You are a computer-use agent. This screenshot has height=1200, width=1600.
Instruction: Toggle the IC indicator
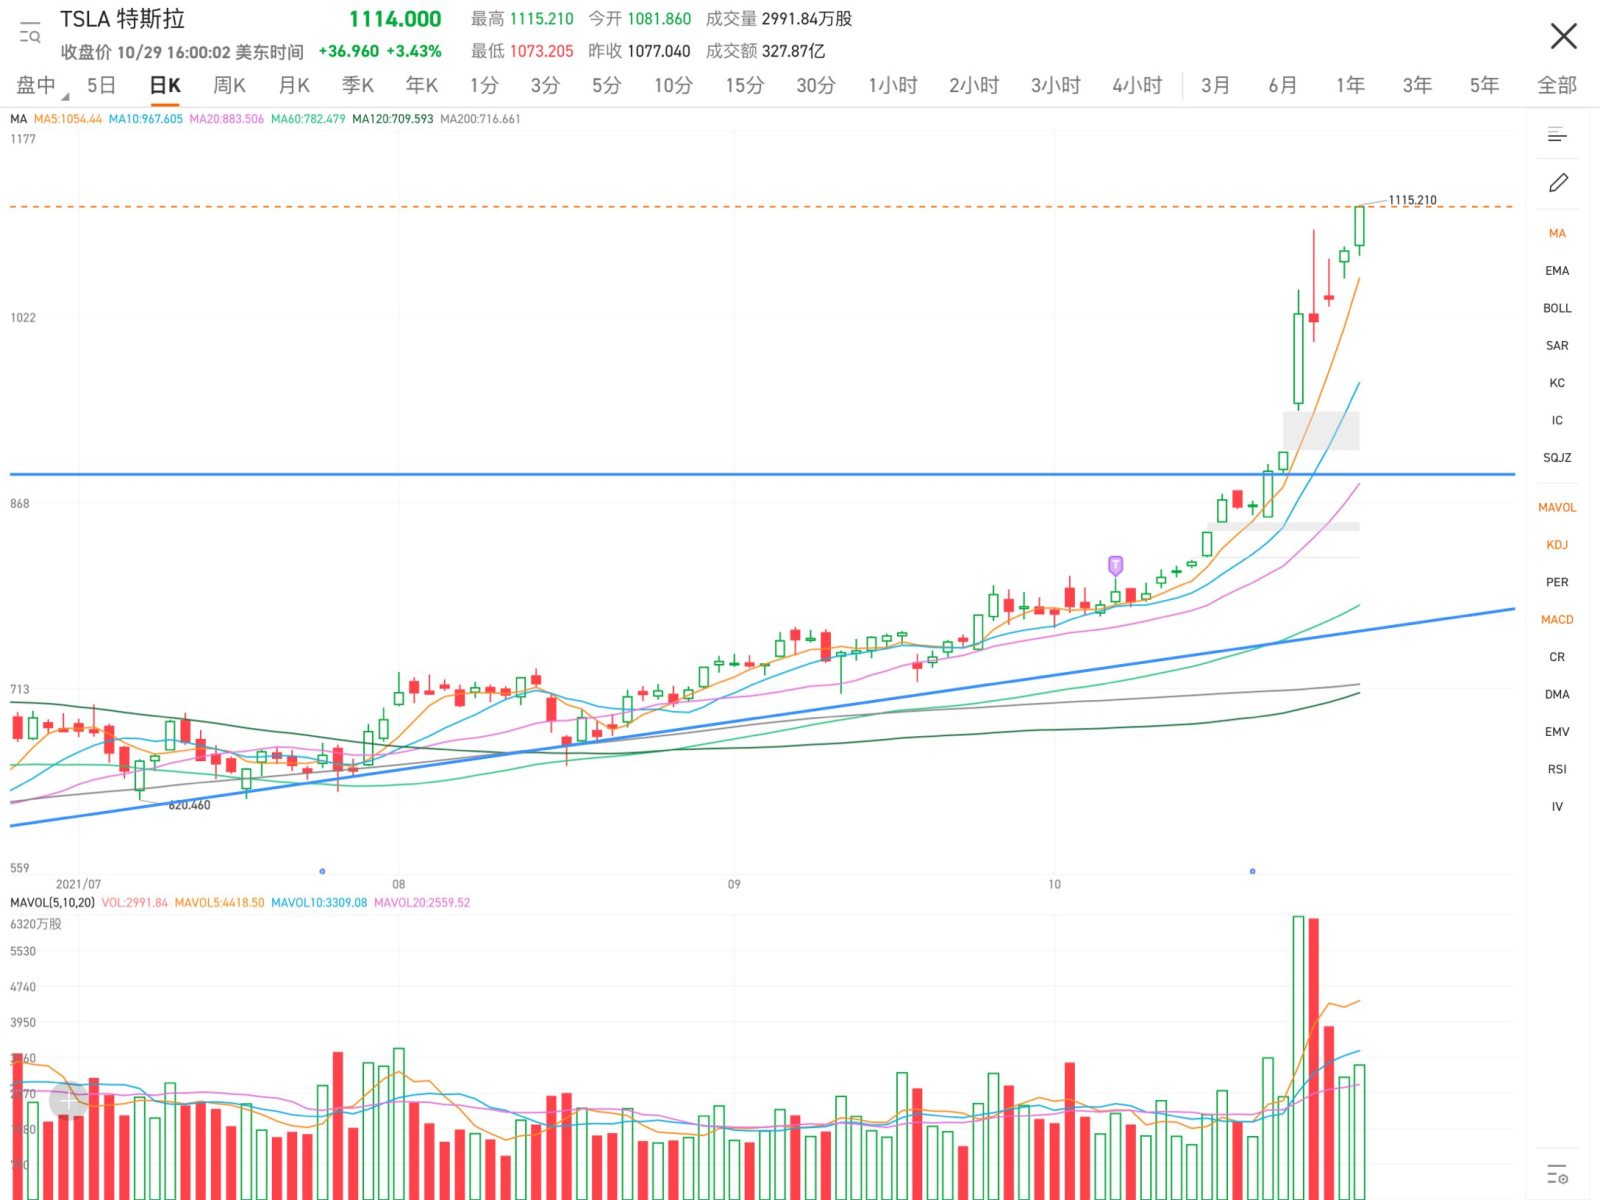[1557, 420]
